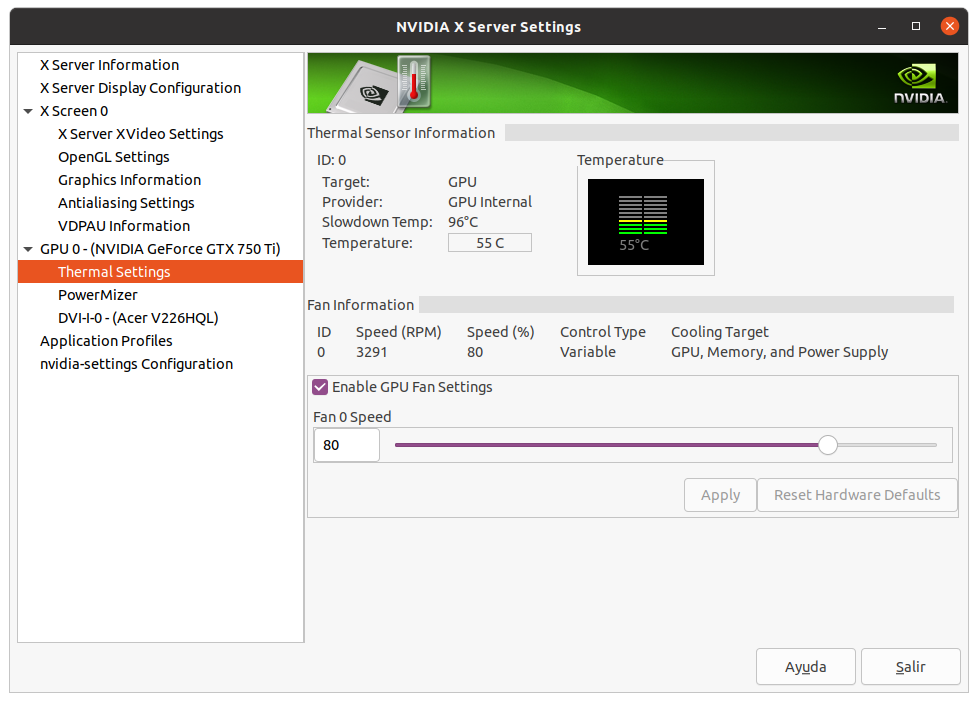Open Application Profiles page

pyautogui.click(x=106, y=341)
